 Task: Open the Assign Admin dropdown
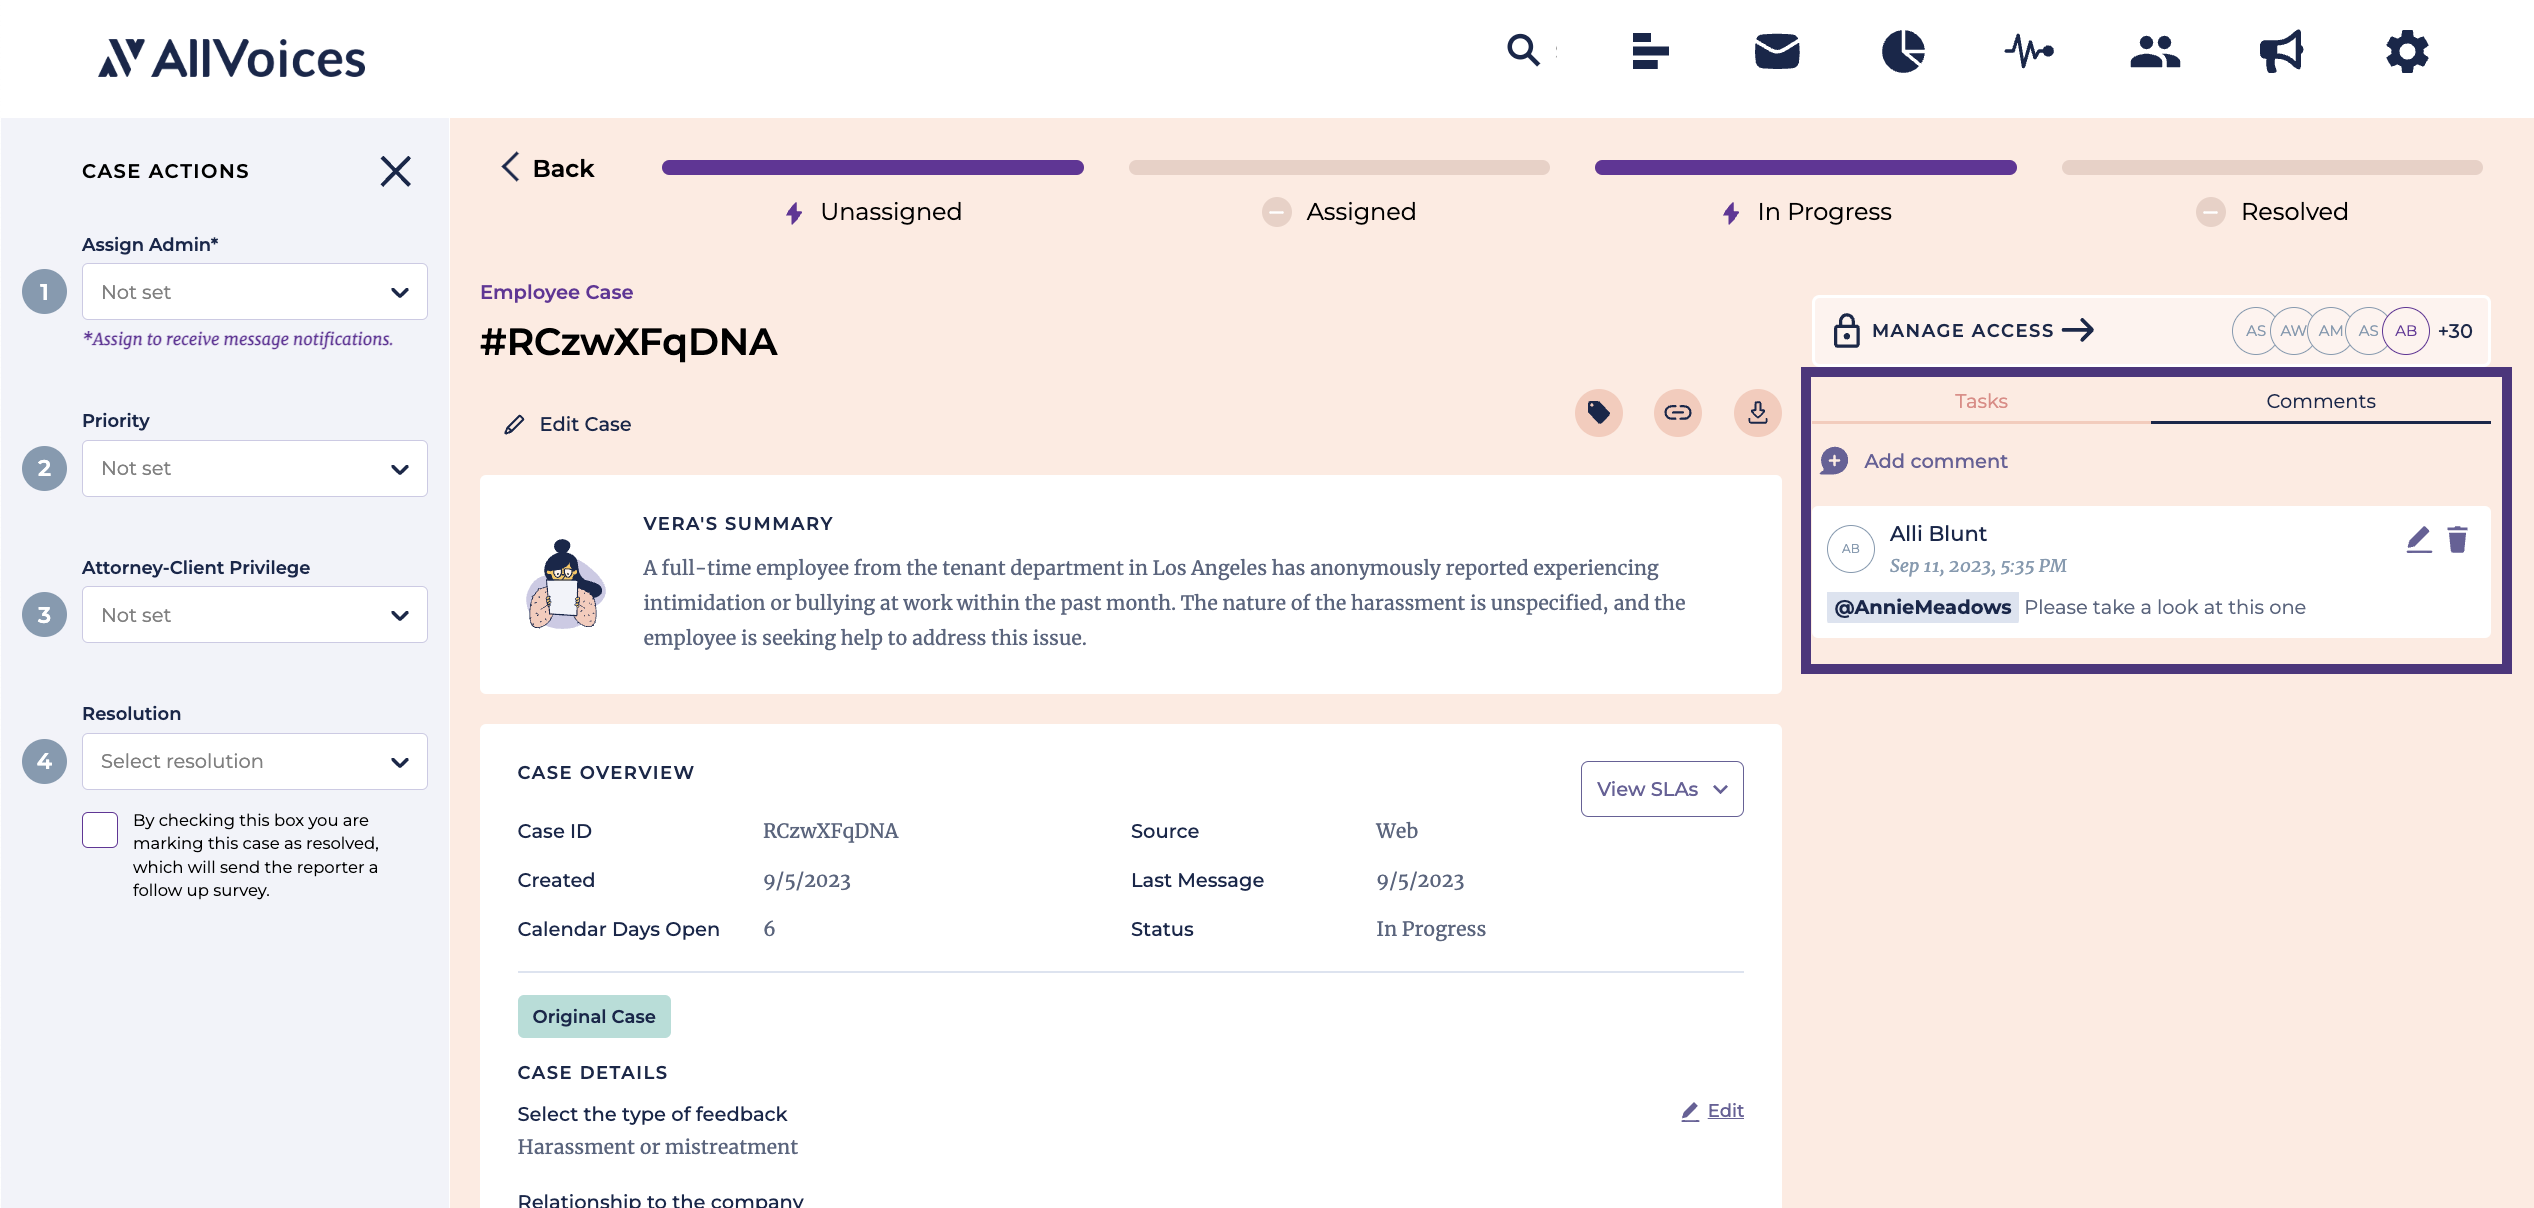coord(255,292)
